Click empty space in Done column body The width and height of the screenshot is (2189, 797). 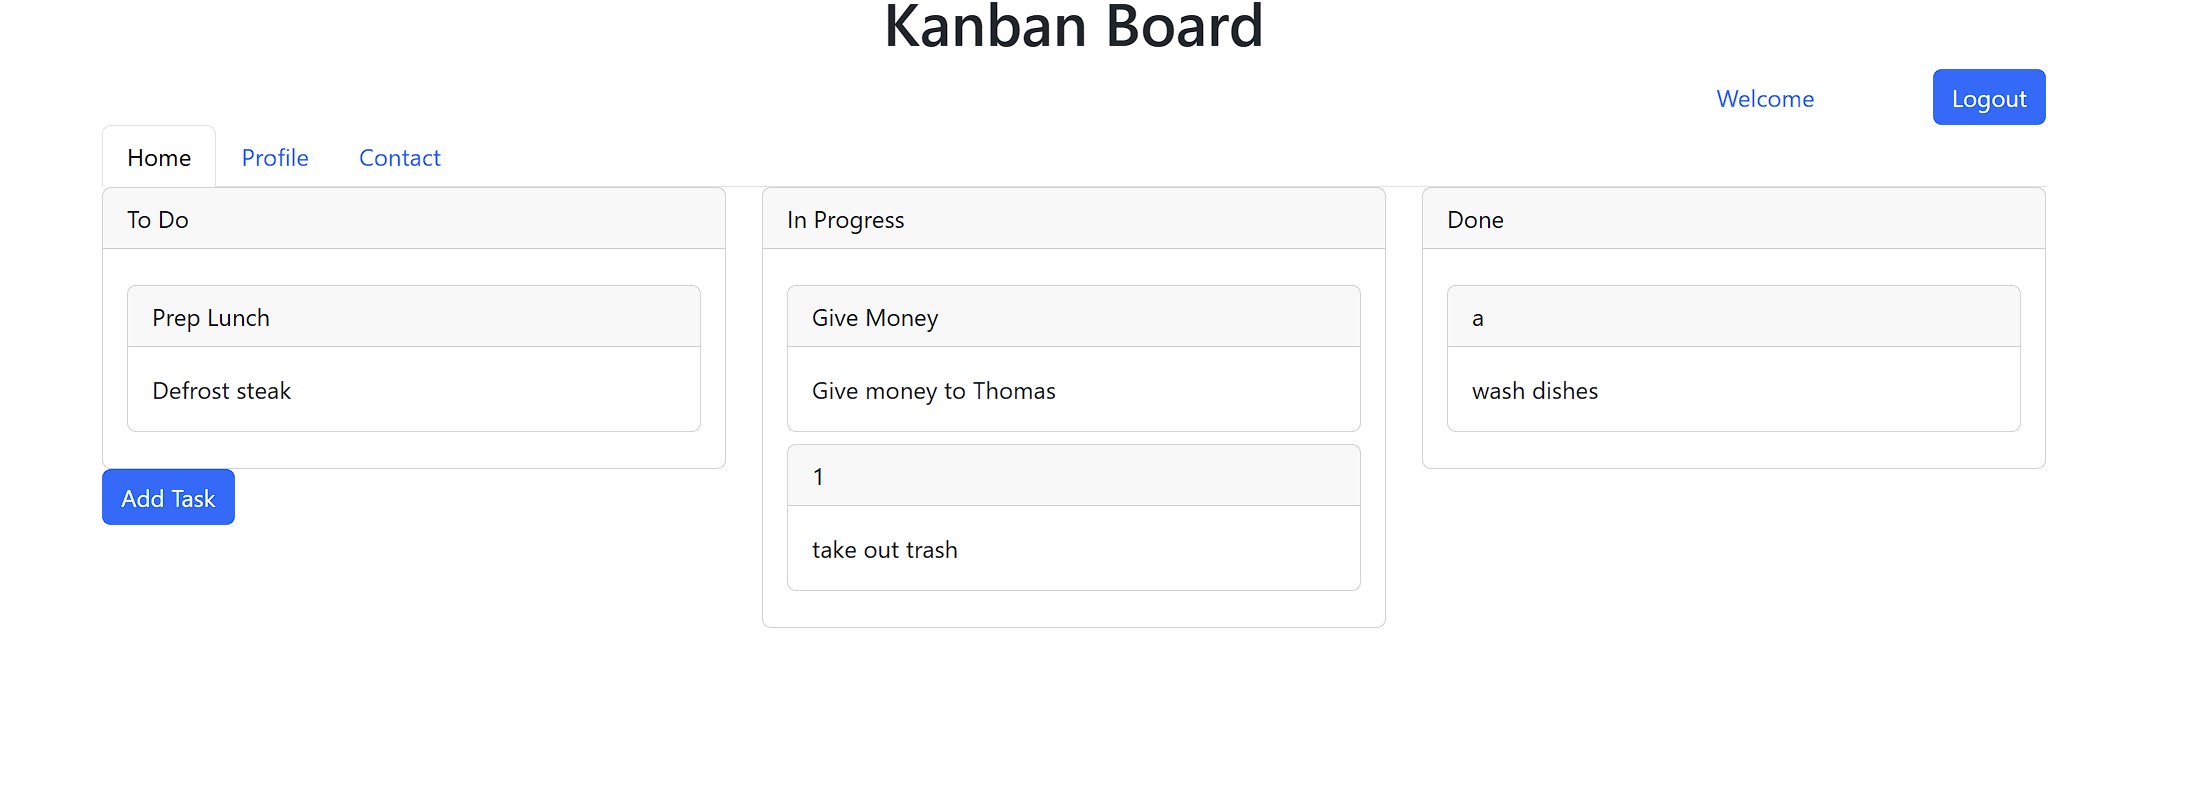pyautogui.click(x=1733, y=450)
